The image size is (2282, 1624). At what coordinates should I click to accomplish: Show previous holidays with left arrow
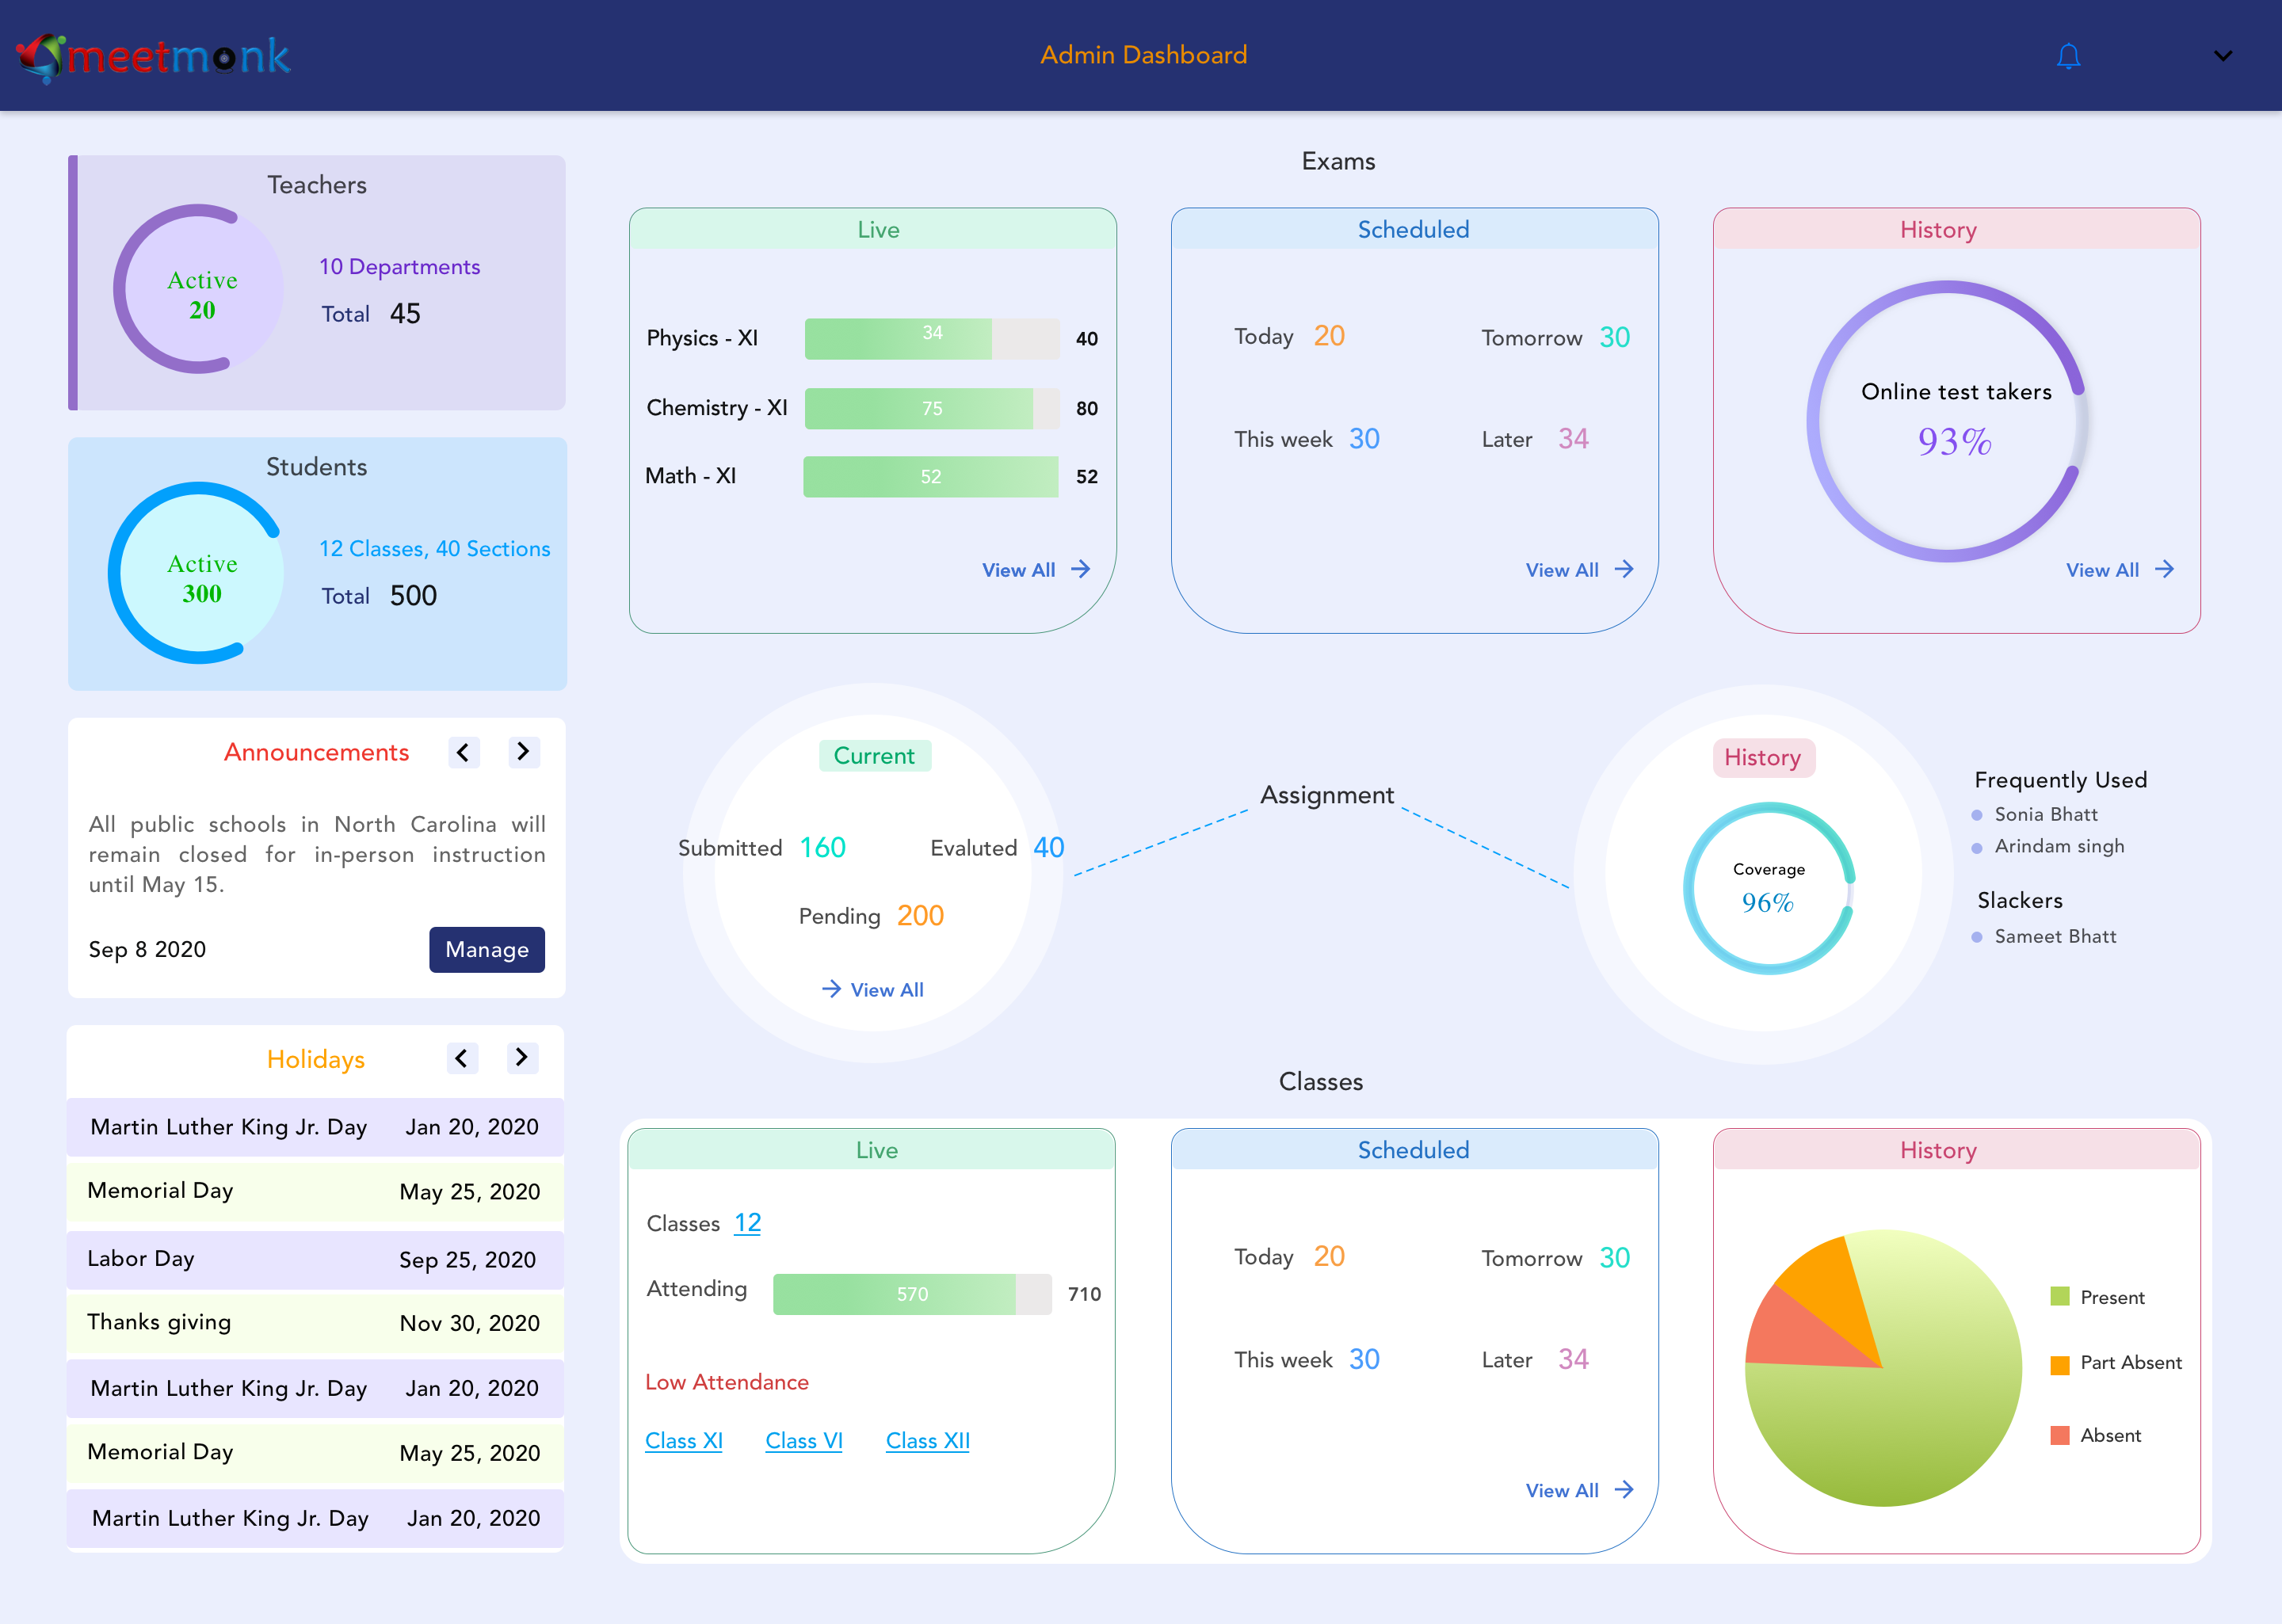point(461,1058)
